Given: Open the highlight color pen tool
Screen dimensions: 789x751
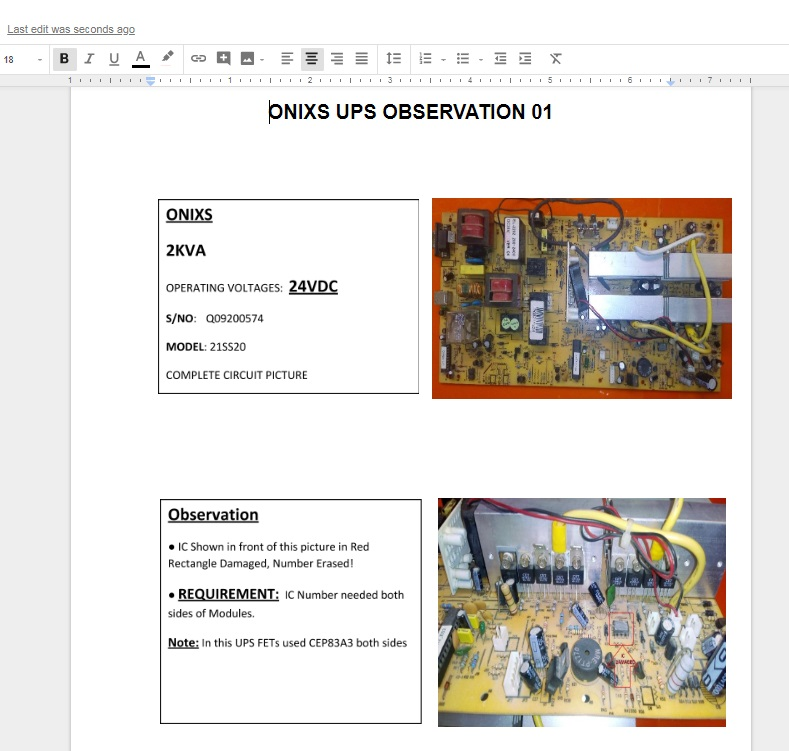Looking at the screenshot, I should 168,57.
